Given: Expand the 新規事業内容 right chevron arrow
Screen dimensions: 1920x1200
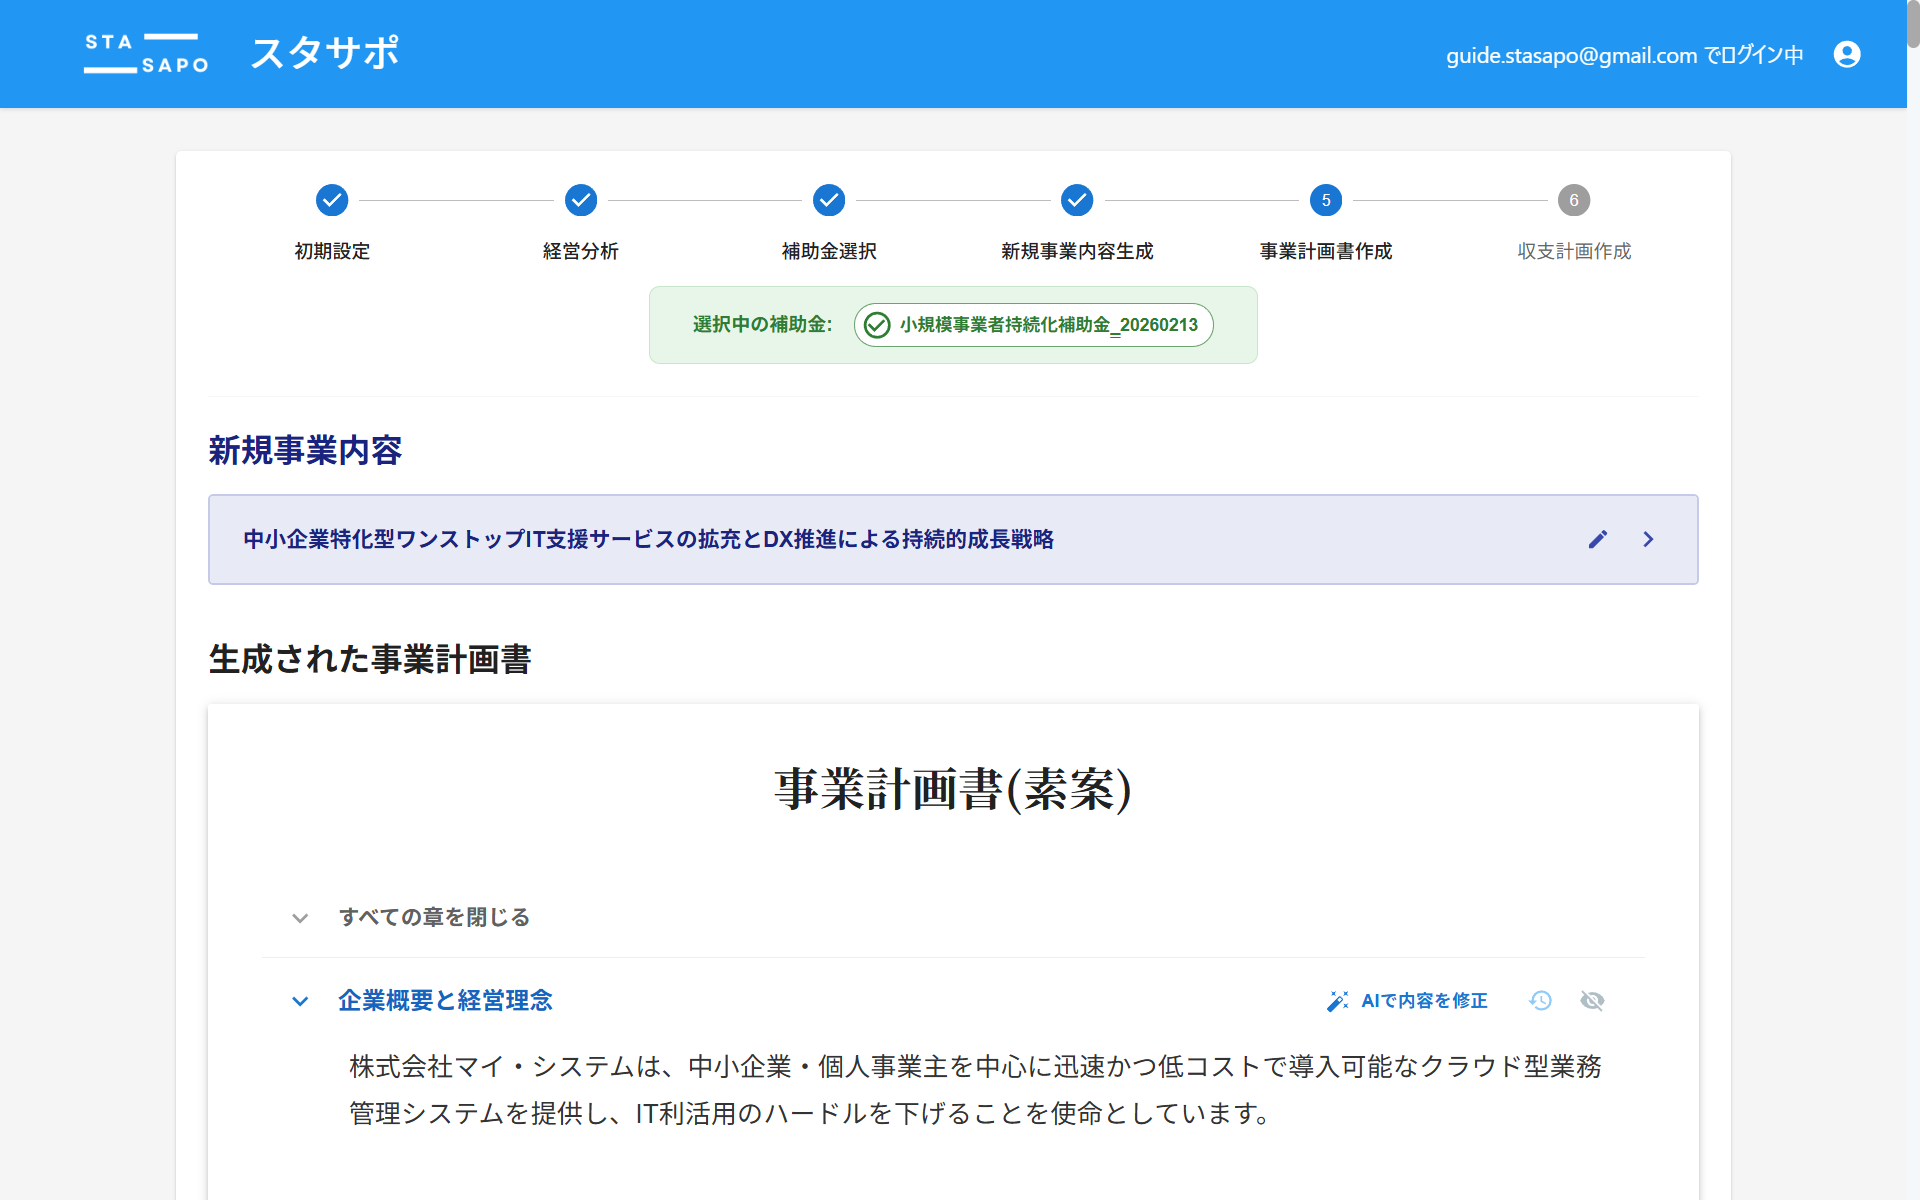Looking at the screenshot, I should [x=1648, y=540].
